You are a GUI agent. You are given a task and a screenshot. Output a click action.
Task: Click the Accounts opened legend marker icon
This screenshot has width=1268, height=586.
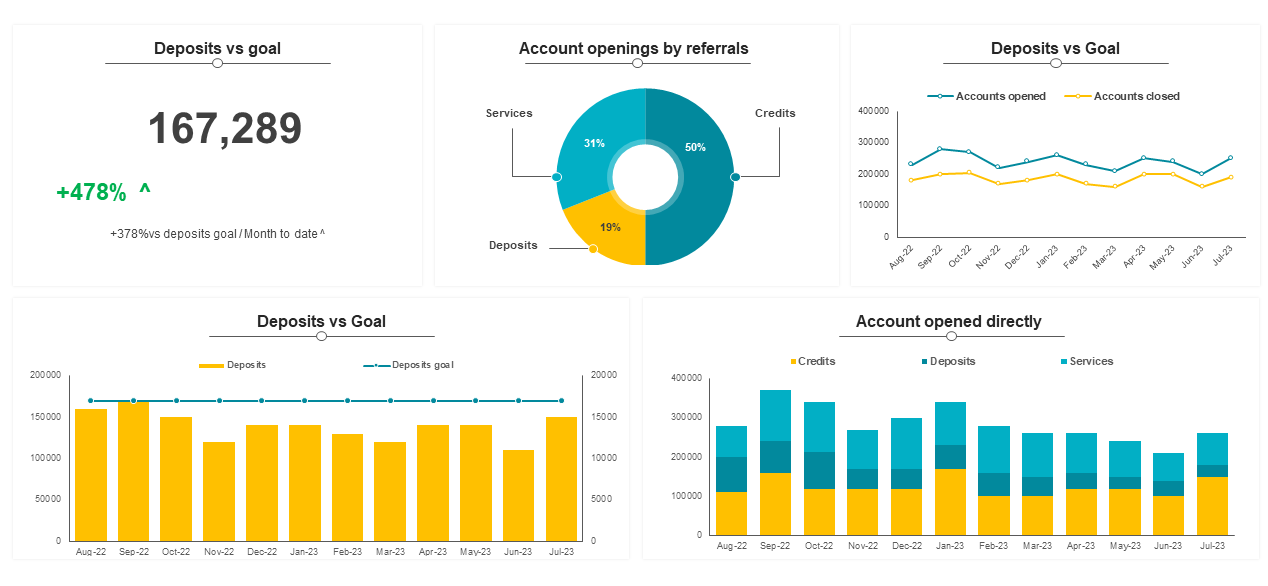(x=938, y=96)
